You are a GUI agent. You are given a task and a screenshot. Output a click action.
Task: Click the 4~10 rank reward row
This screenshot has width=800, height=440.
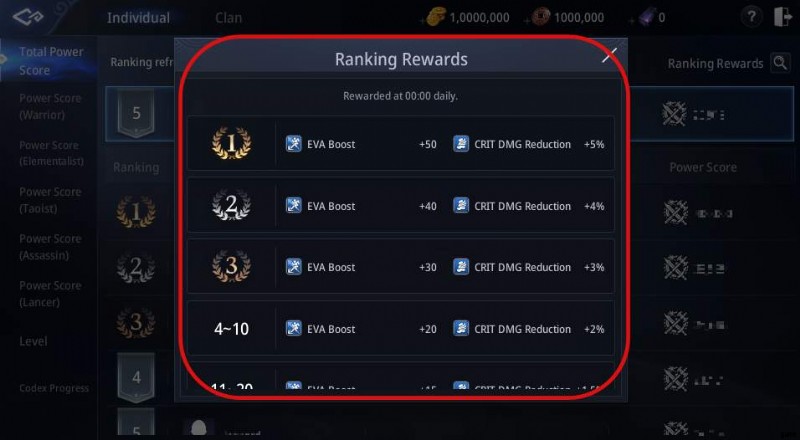(x=401, y=329)
